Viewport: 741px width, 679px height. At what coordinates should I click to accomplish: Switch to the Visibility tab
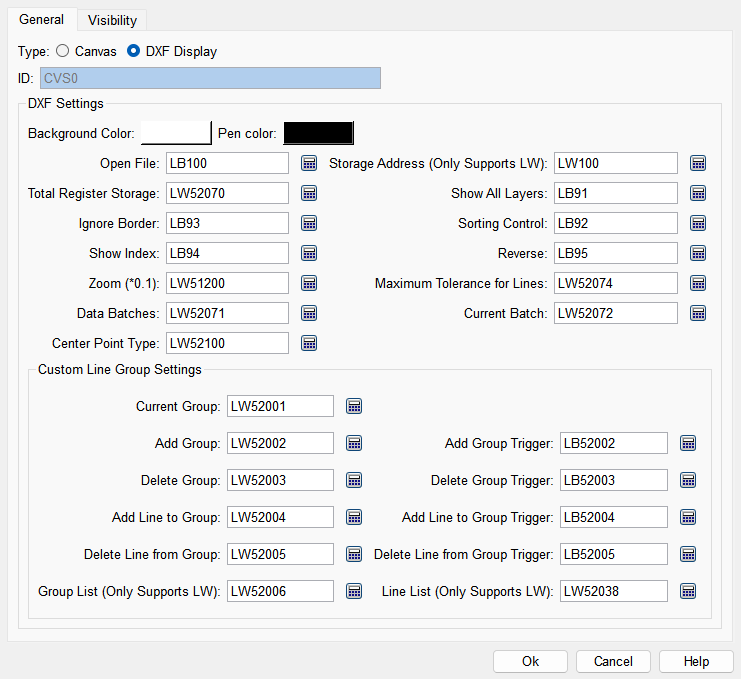112,20
